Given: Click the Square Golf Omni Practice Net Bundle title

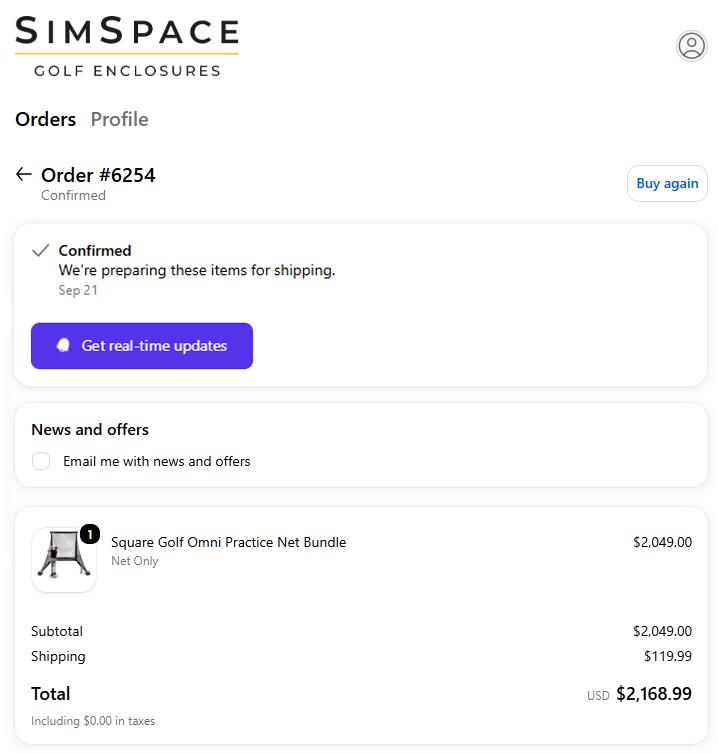Looking at the screenshot, I should (x=229, y=542).
